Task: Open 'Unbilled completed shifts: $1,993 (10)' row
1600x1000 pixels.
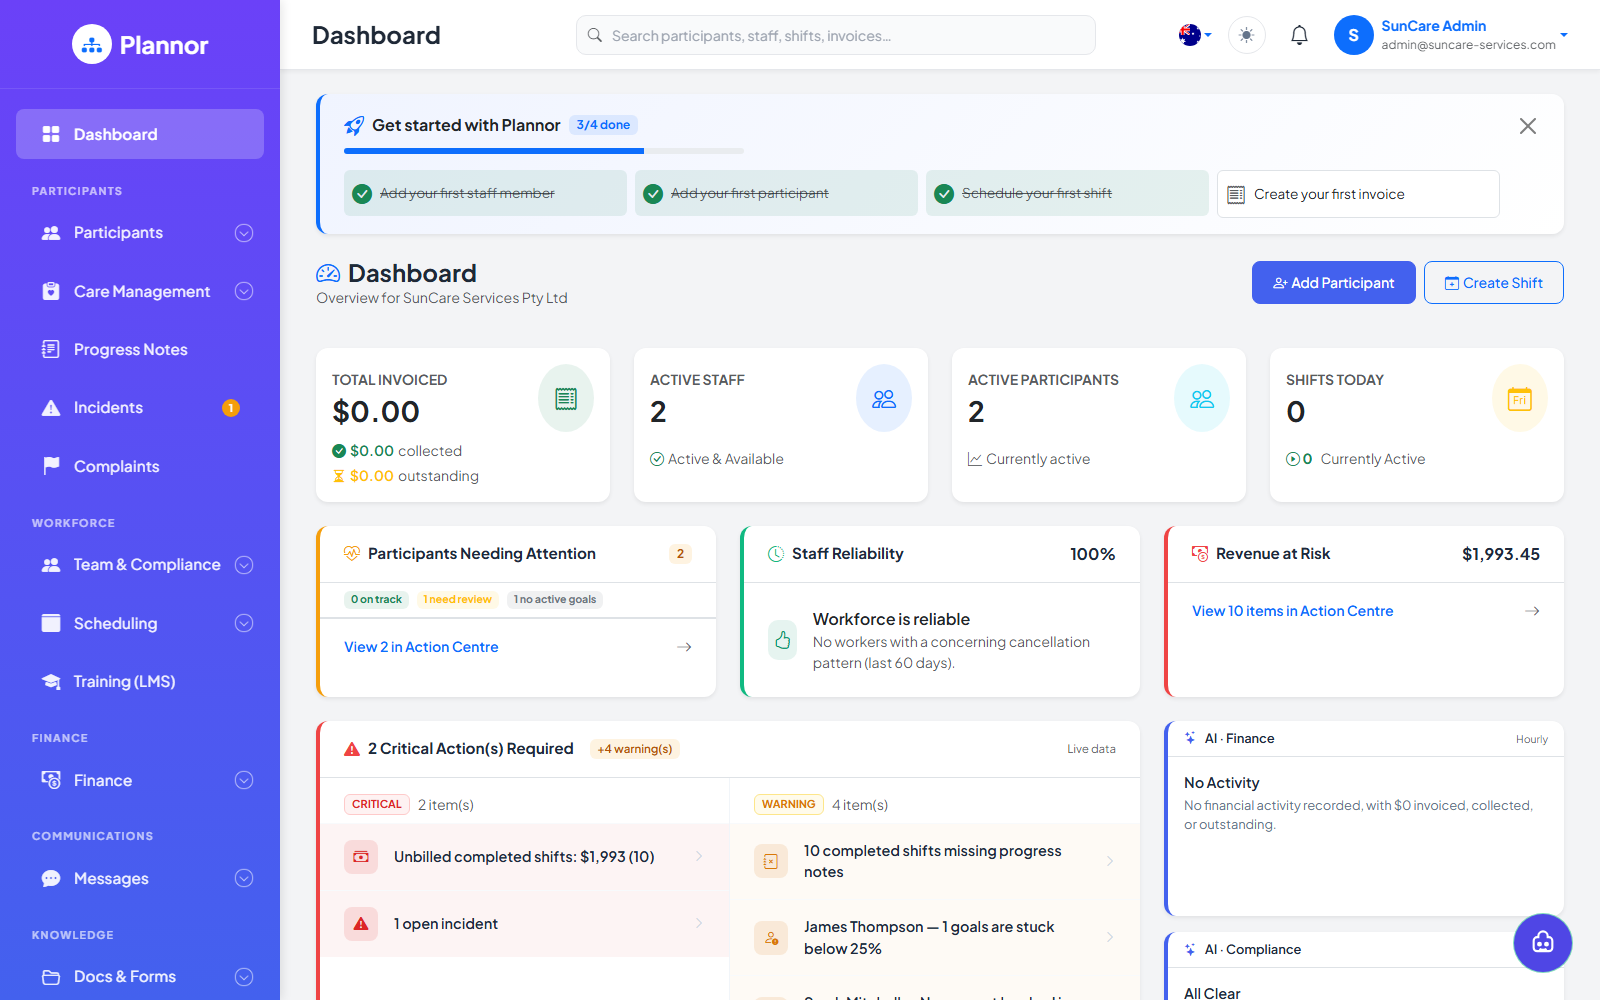Action: pos(525,857)
